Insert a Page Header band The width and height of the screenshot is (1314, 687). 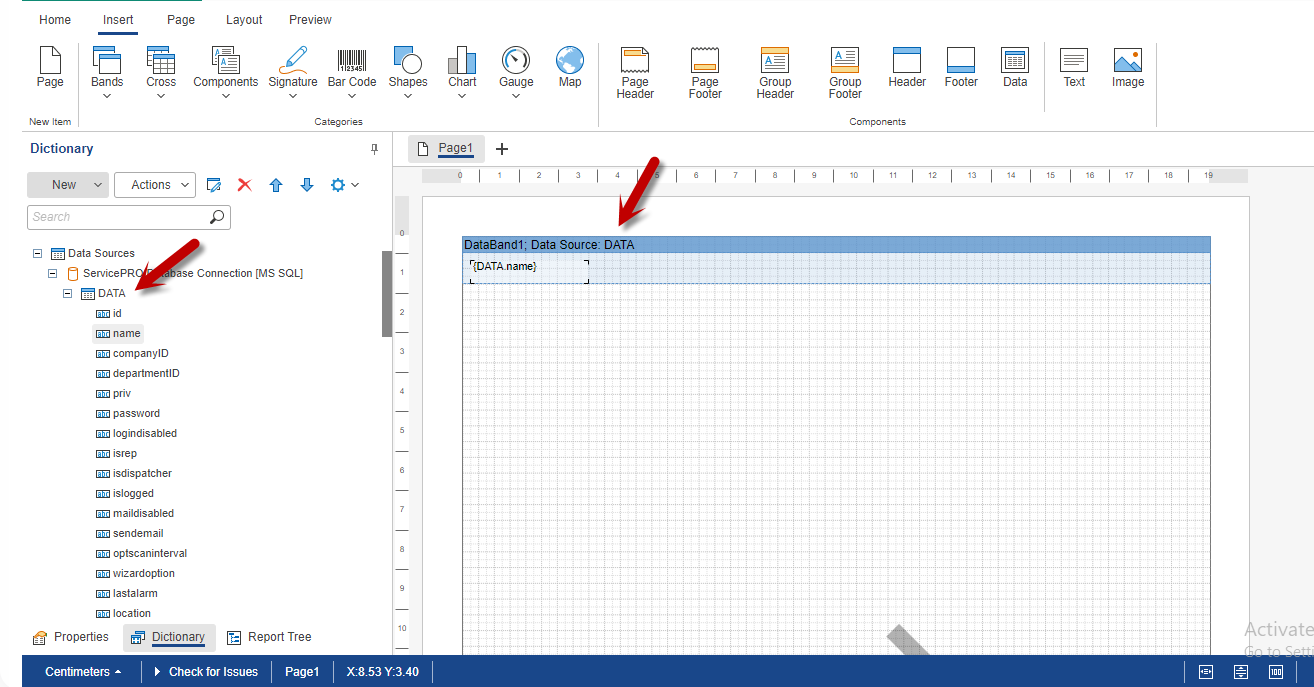pyautogui.click(x=635, y=73)
